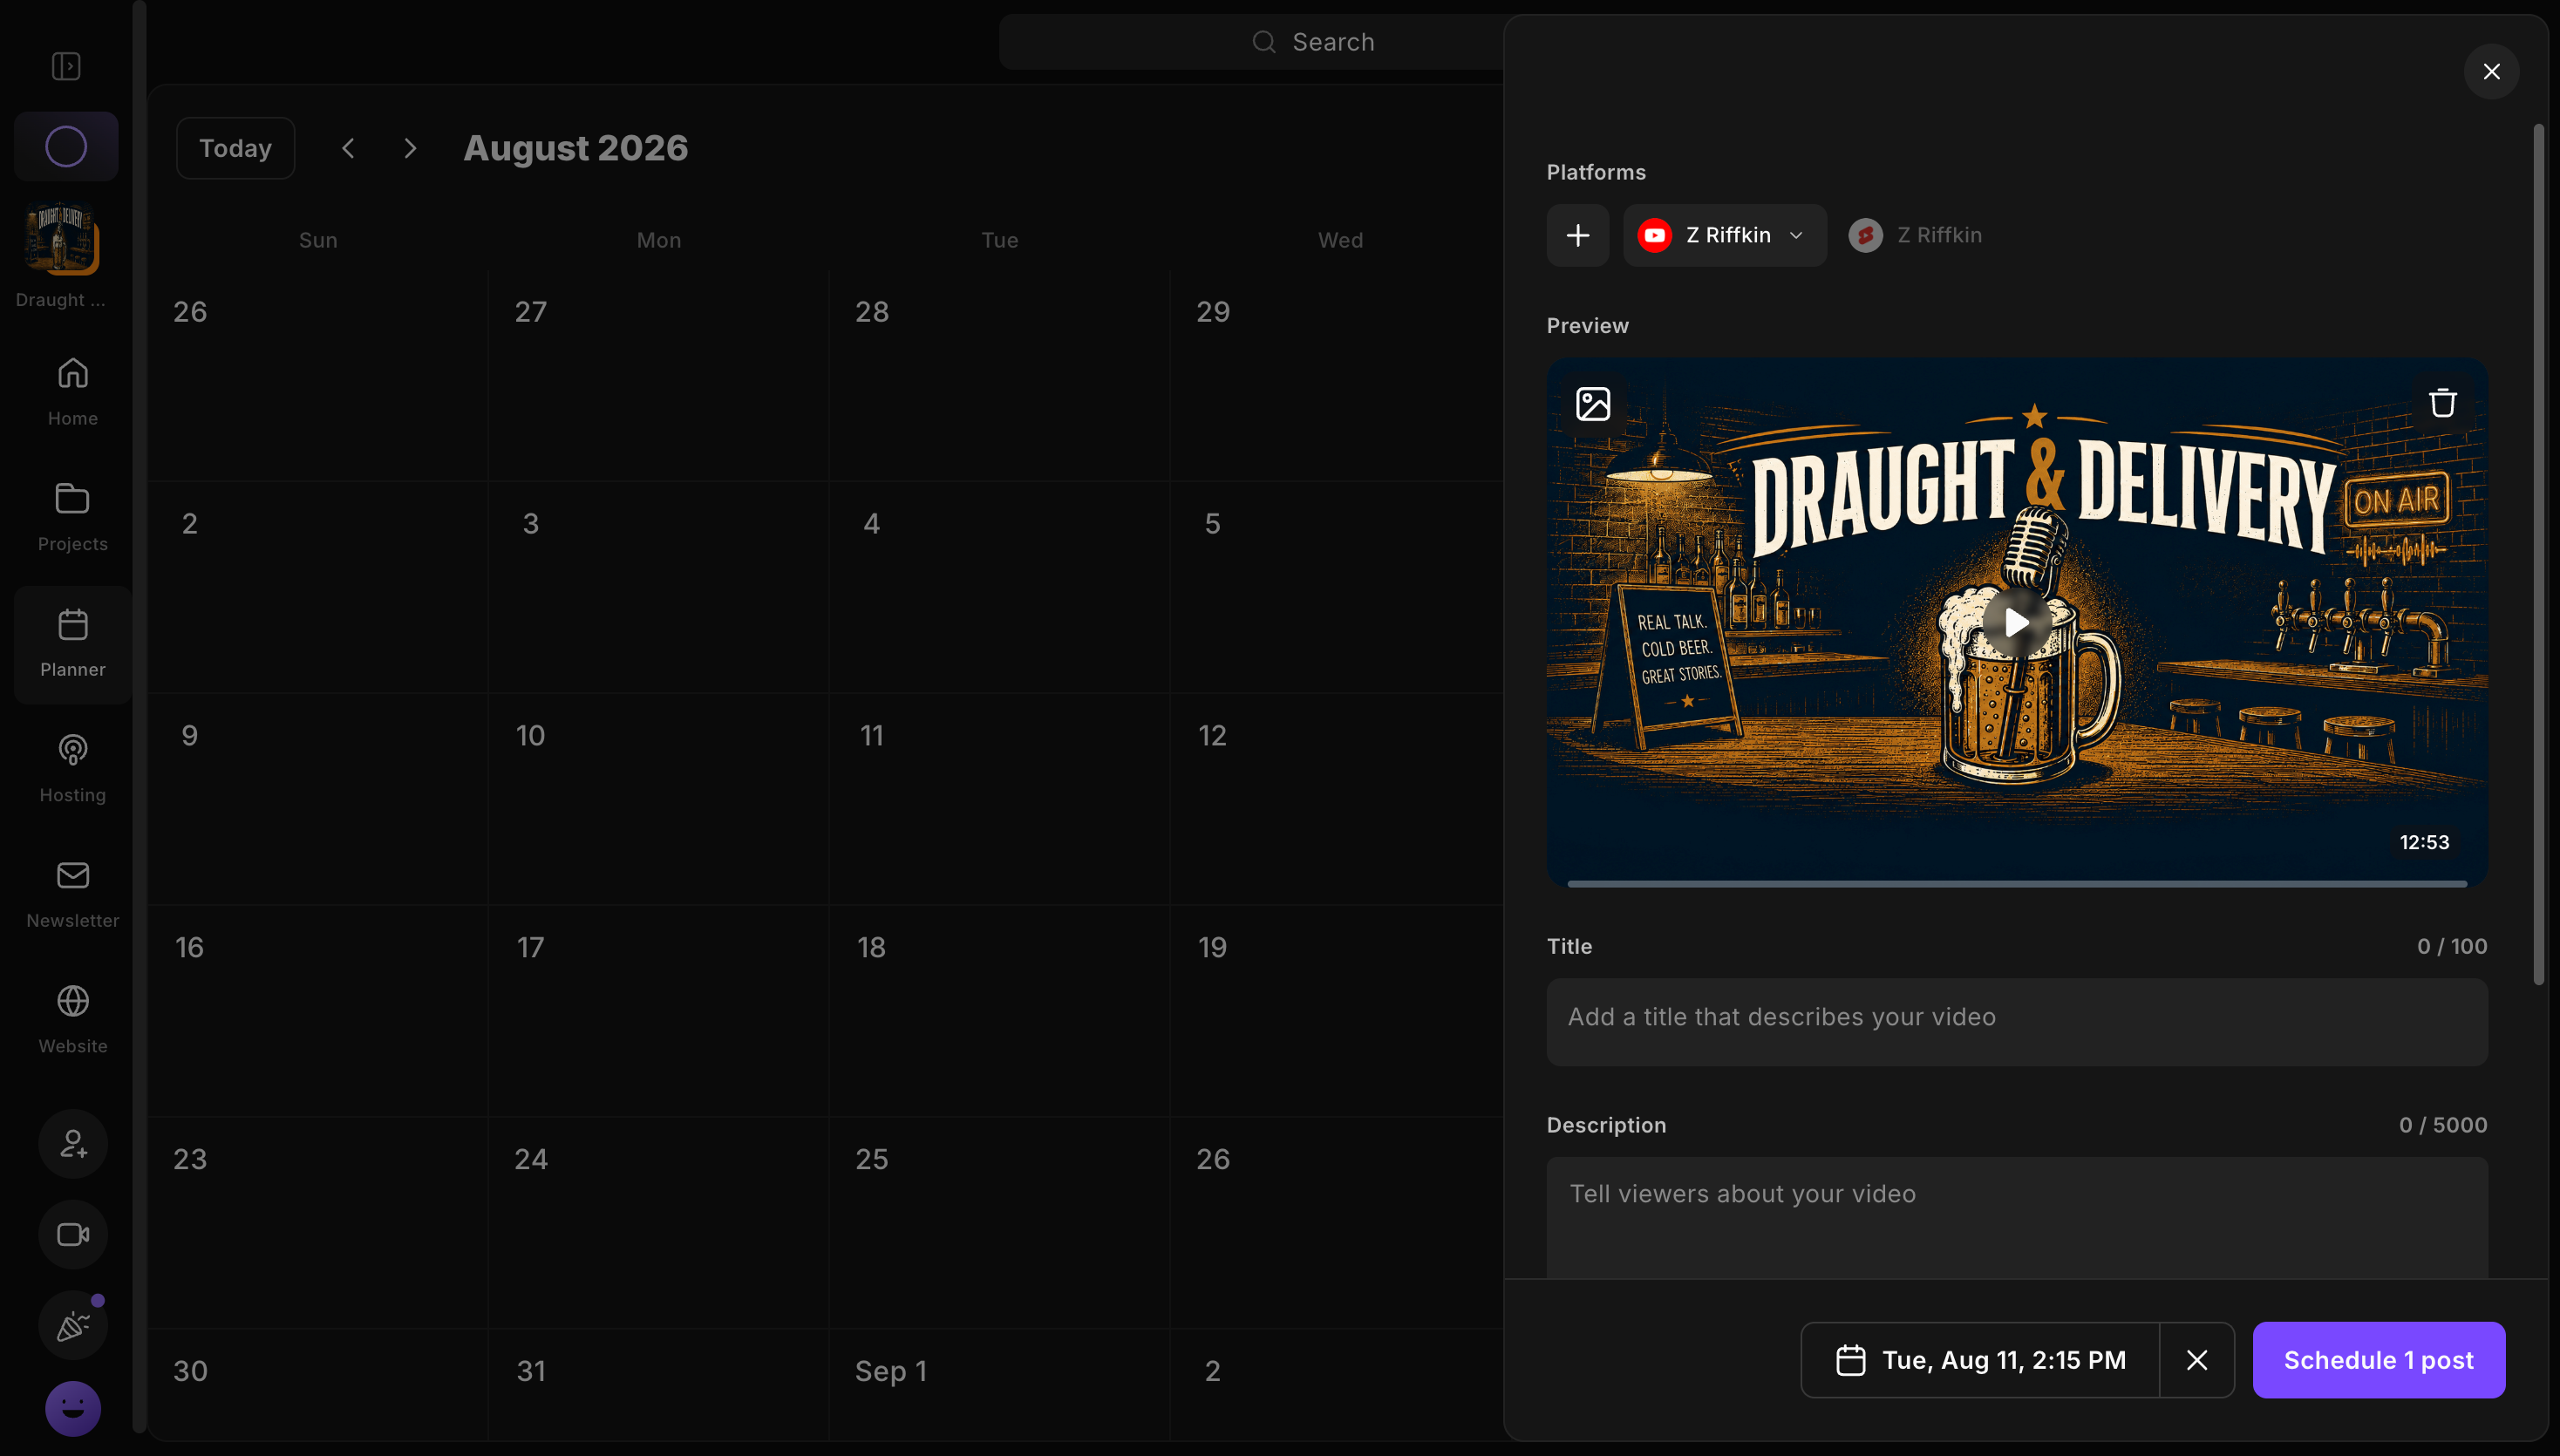This screenshot has width=2560, height=1456.
Task: Click the Title input field
Action: click(2017, 1022)
